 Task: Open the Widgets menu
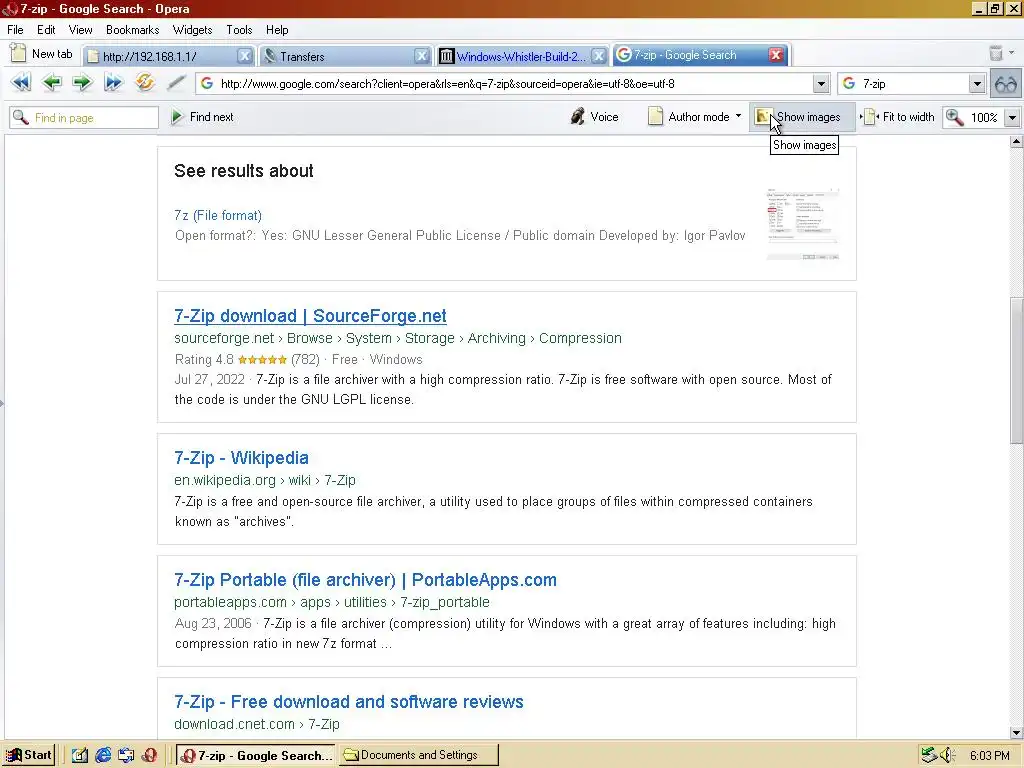(192, 29)
